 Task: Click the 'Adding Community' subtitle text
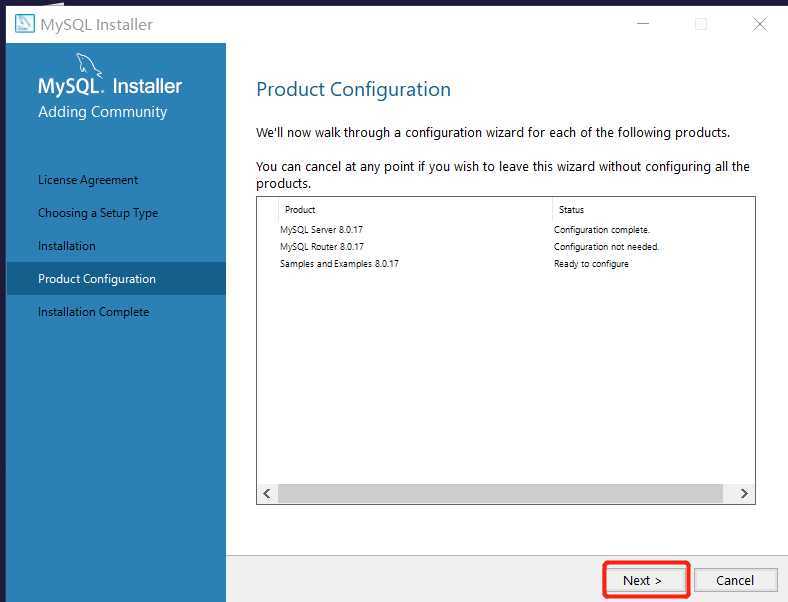[103, 112]
